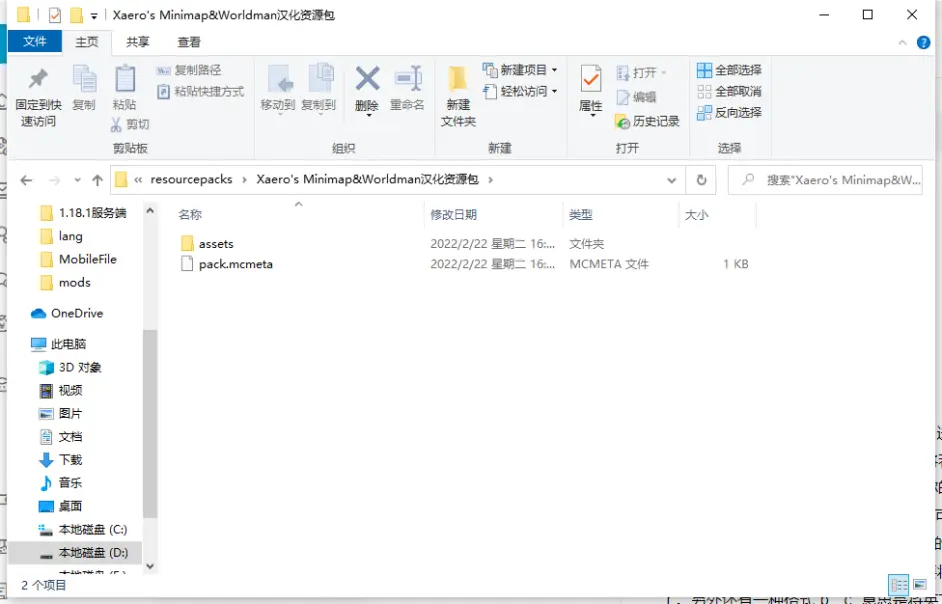942x604 pixels.
Task: Open the 1.18.1服务端 folder in sidebar
Action: click(x=83, y=213)
